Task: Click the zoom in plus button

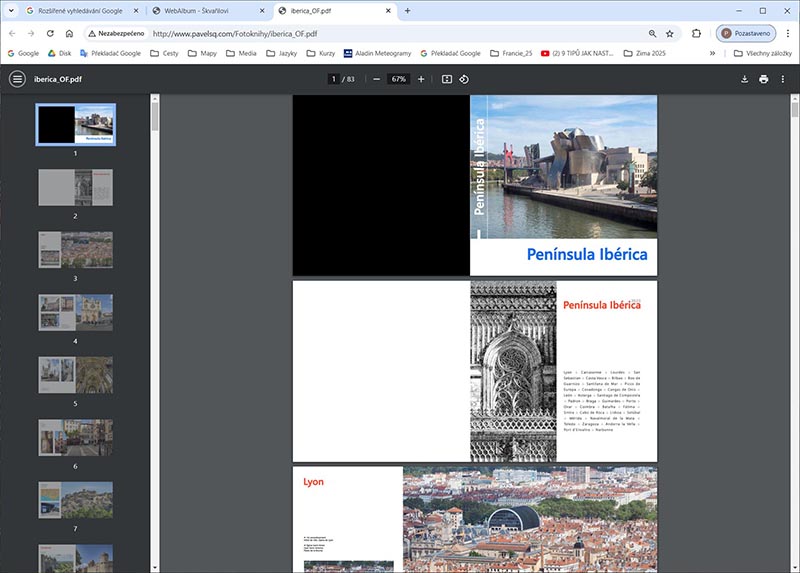Action: (421, 79)
